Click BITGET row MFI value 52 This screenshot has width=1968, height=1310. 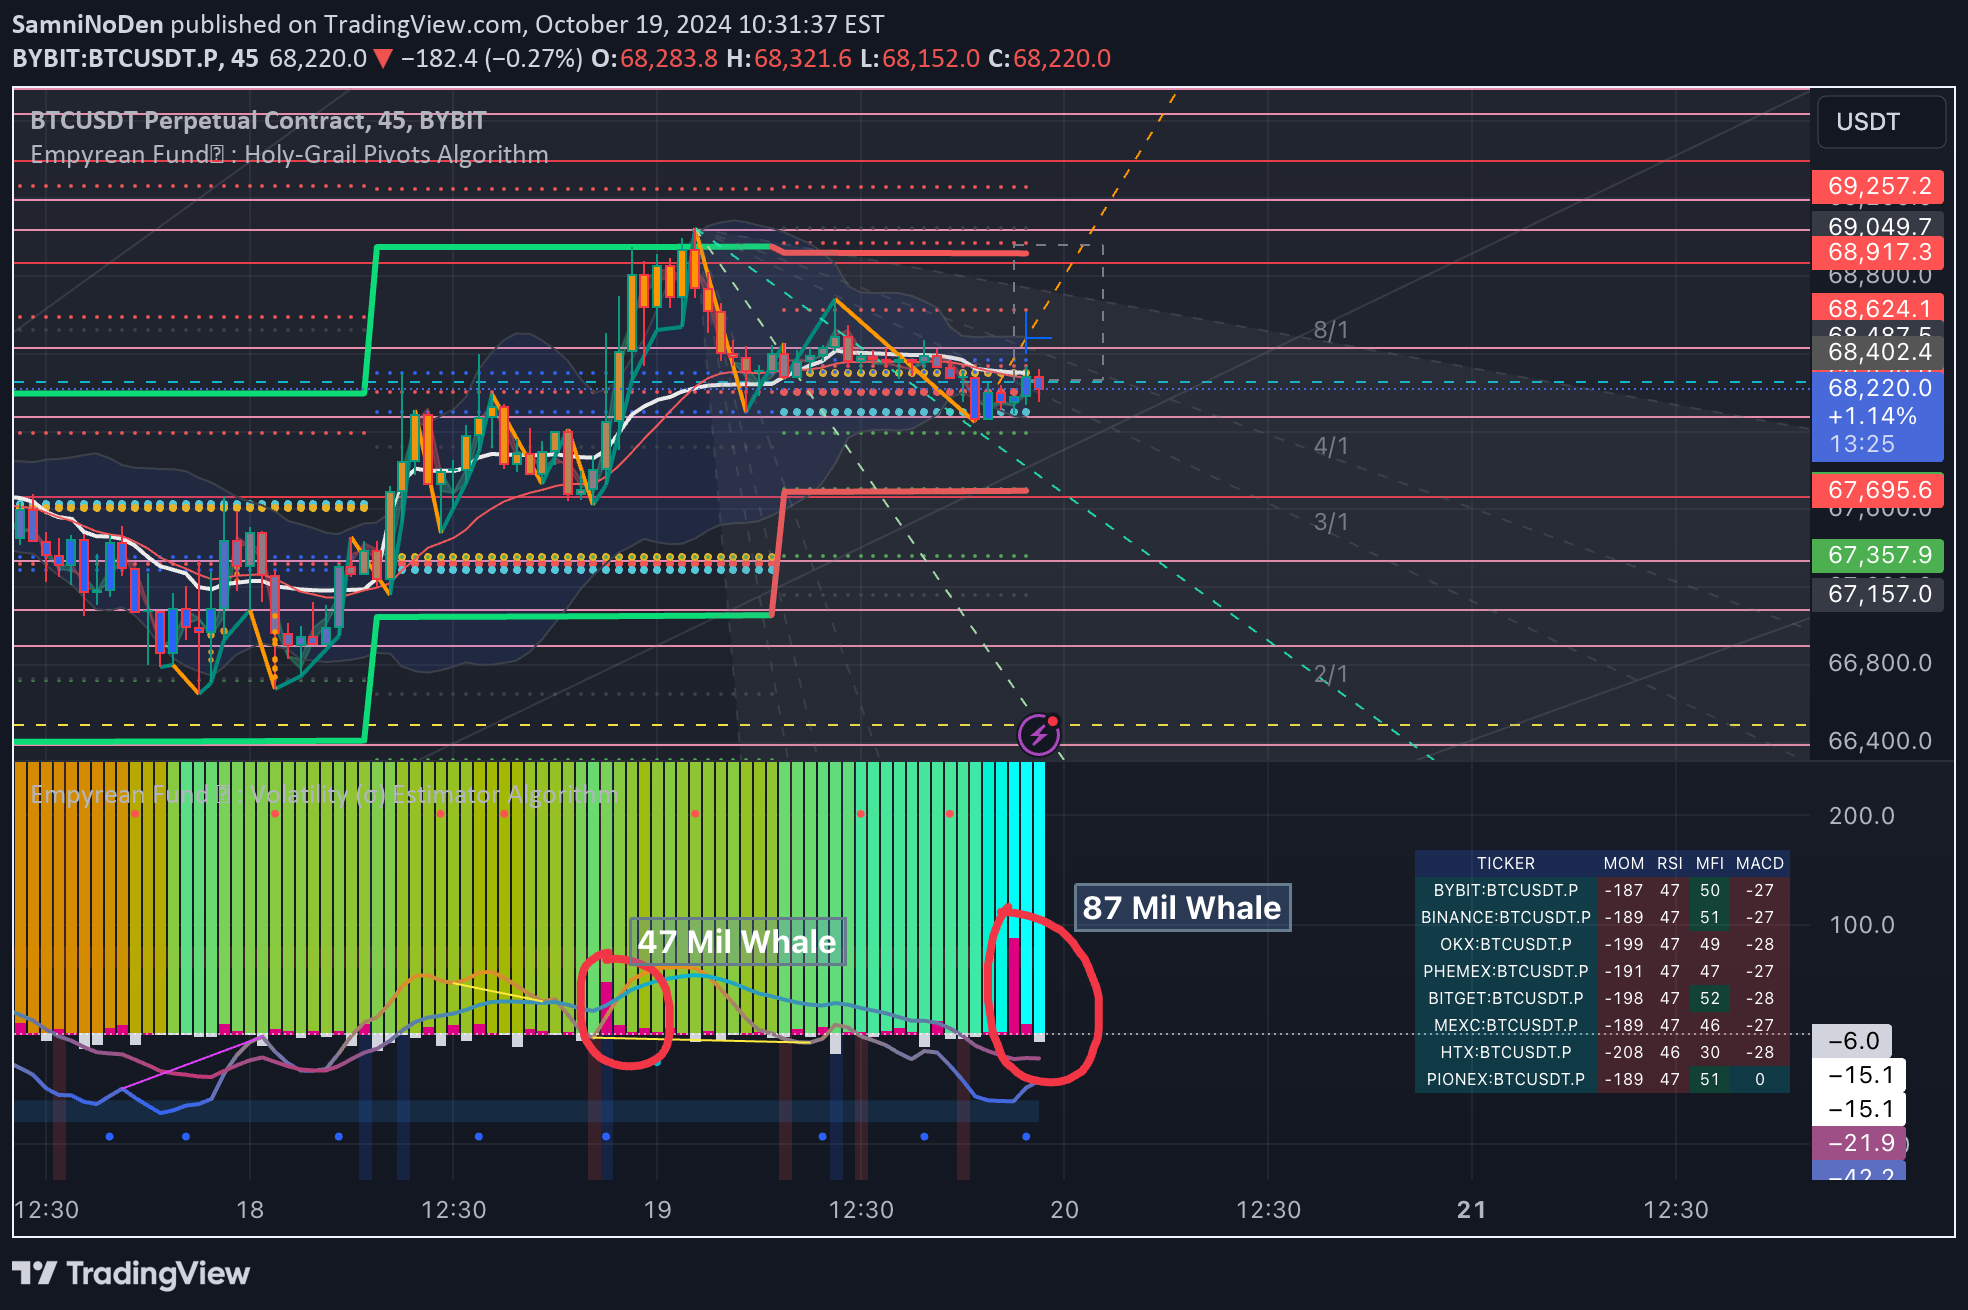[1710, 998]
